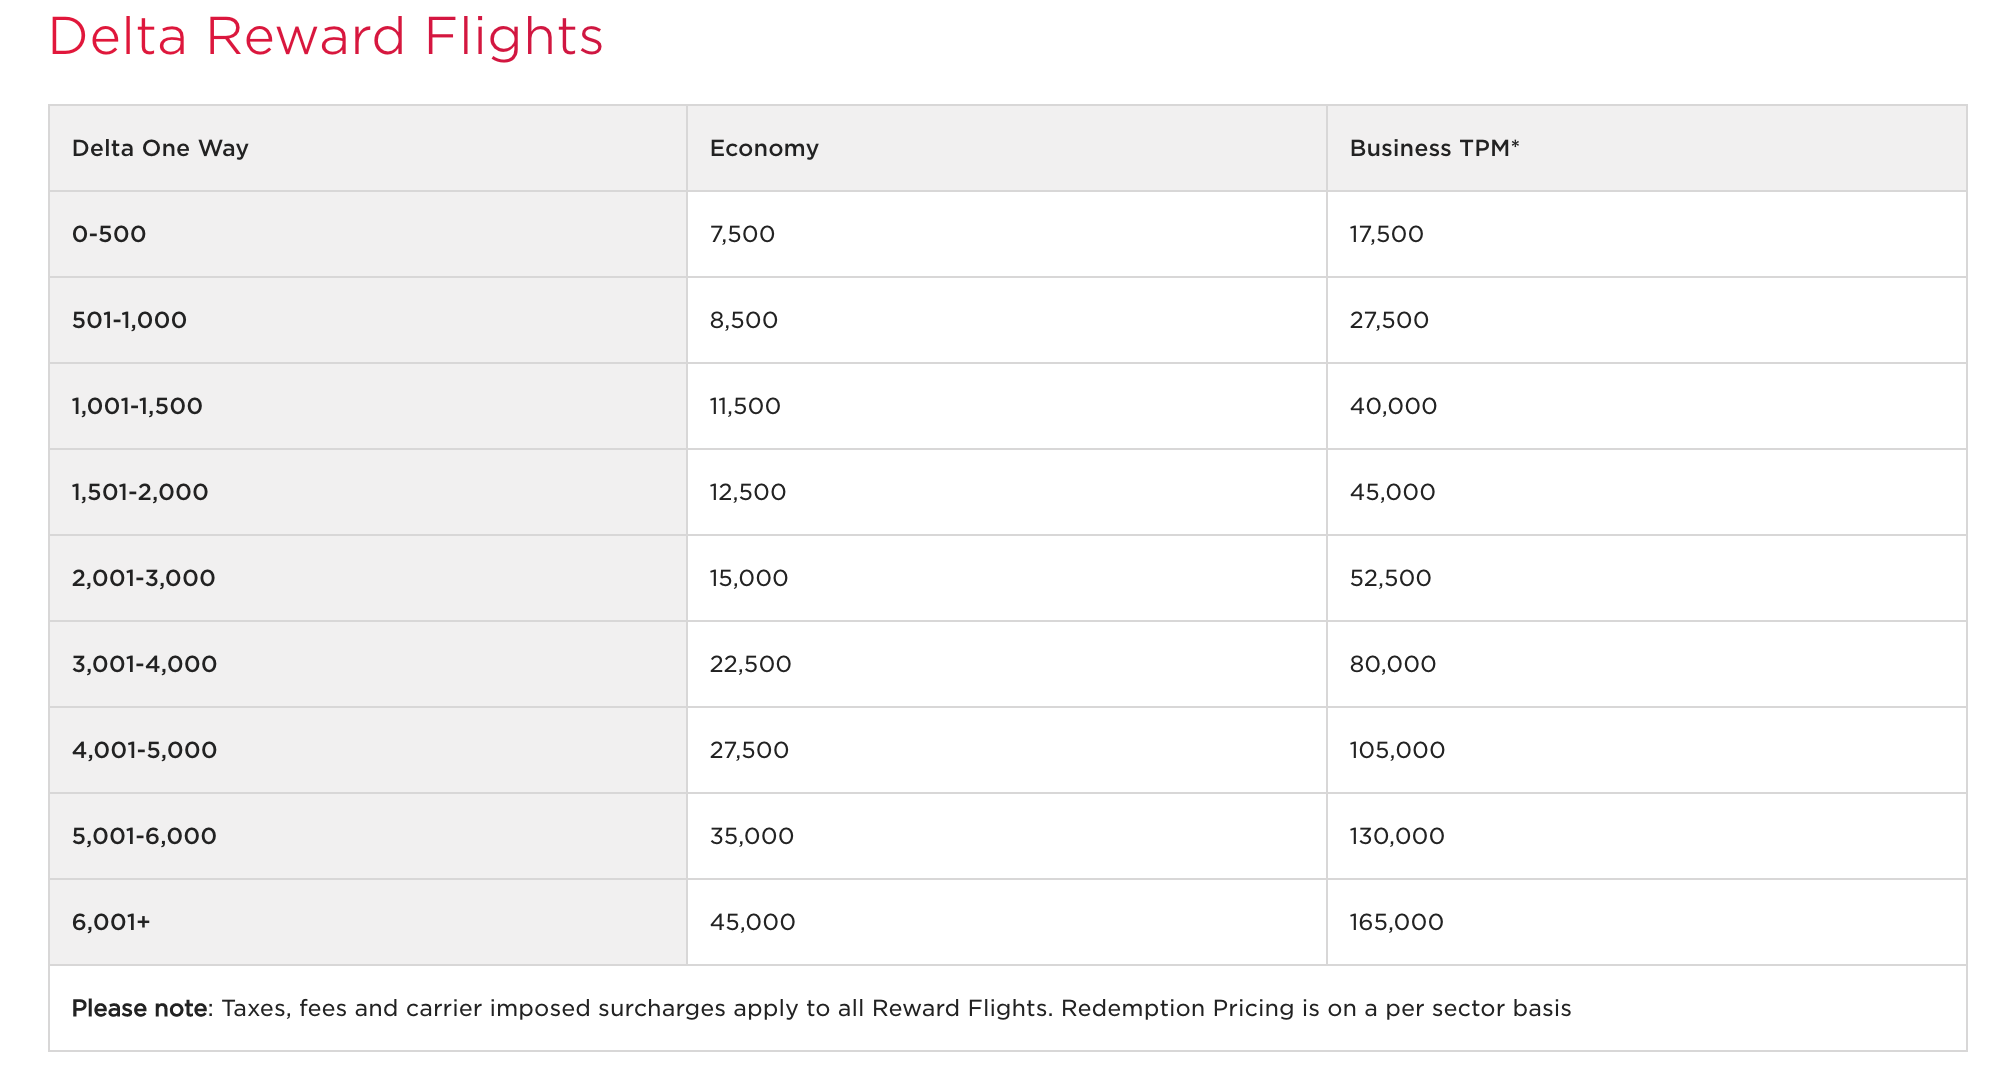2008x1078 pixels.
Task: Select the 105,000 Business value
Action: coord(1397,750)
